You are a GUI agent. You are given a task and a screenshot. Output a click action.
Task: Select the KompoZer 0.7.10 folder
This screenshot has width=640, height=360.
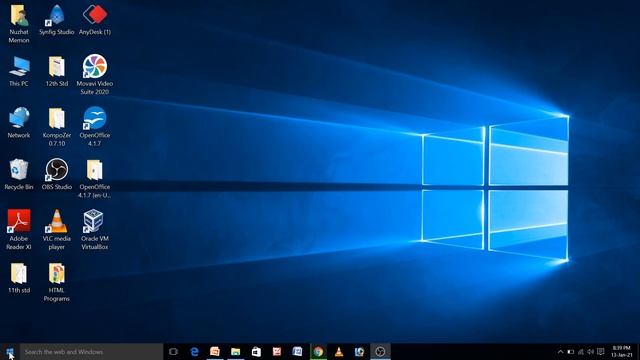pos(57,127)
